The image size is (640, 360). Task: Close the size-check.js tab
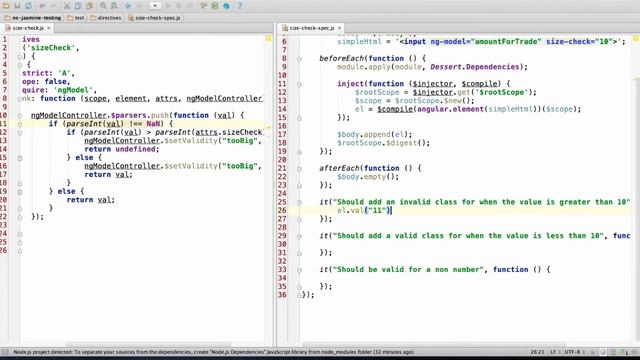pos(49,28)
